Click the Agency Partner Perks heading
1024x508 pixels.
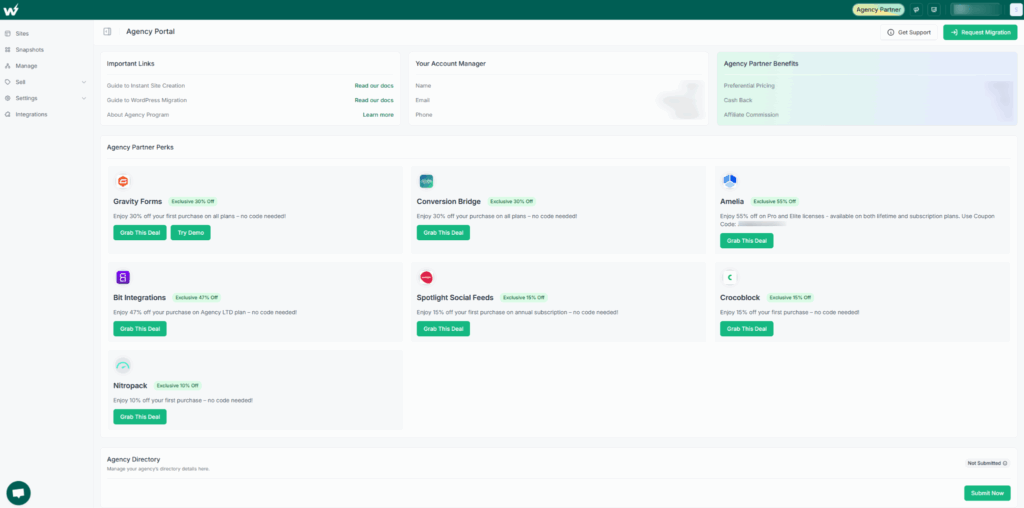pyautogui.click(x=140, y=148)
